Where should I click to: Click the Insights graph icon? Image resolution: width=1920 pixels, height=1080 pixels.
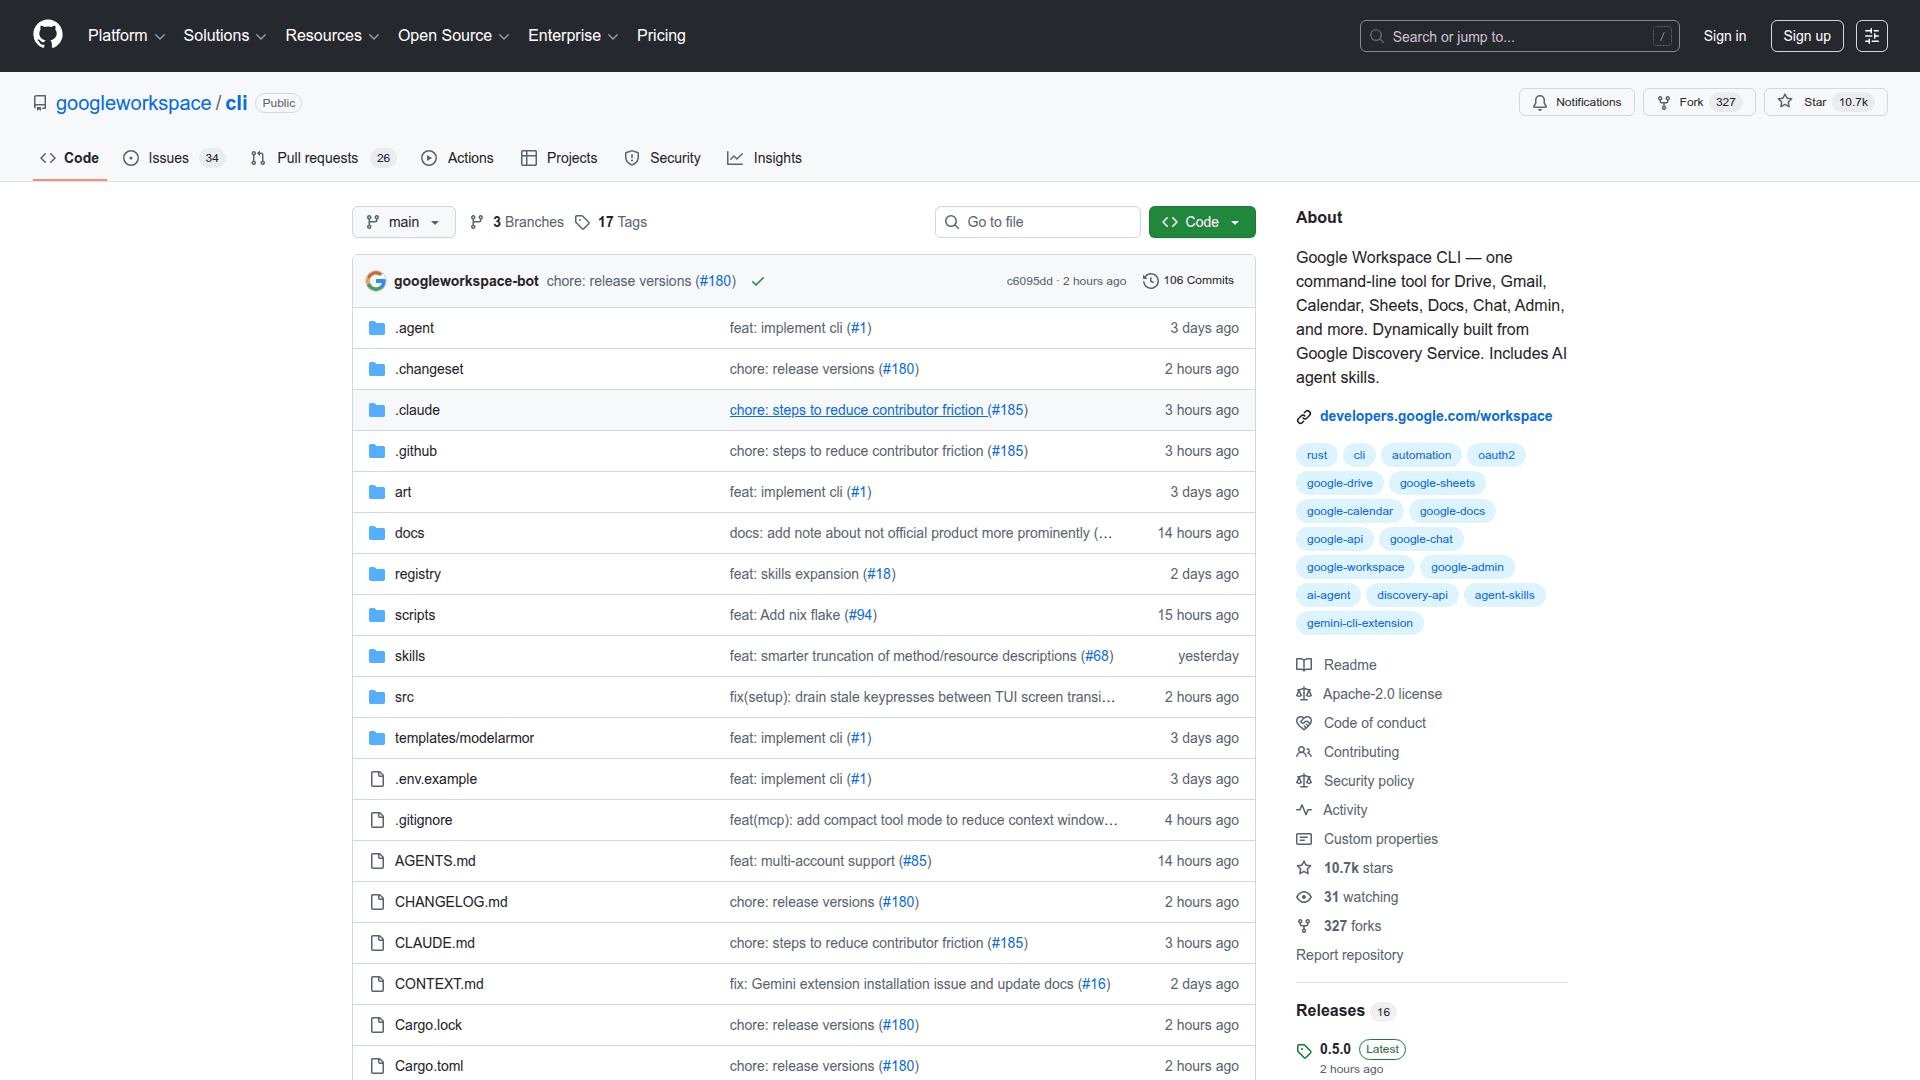[737, 158]
